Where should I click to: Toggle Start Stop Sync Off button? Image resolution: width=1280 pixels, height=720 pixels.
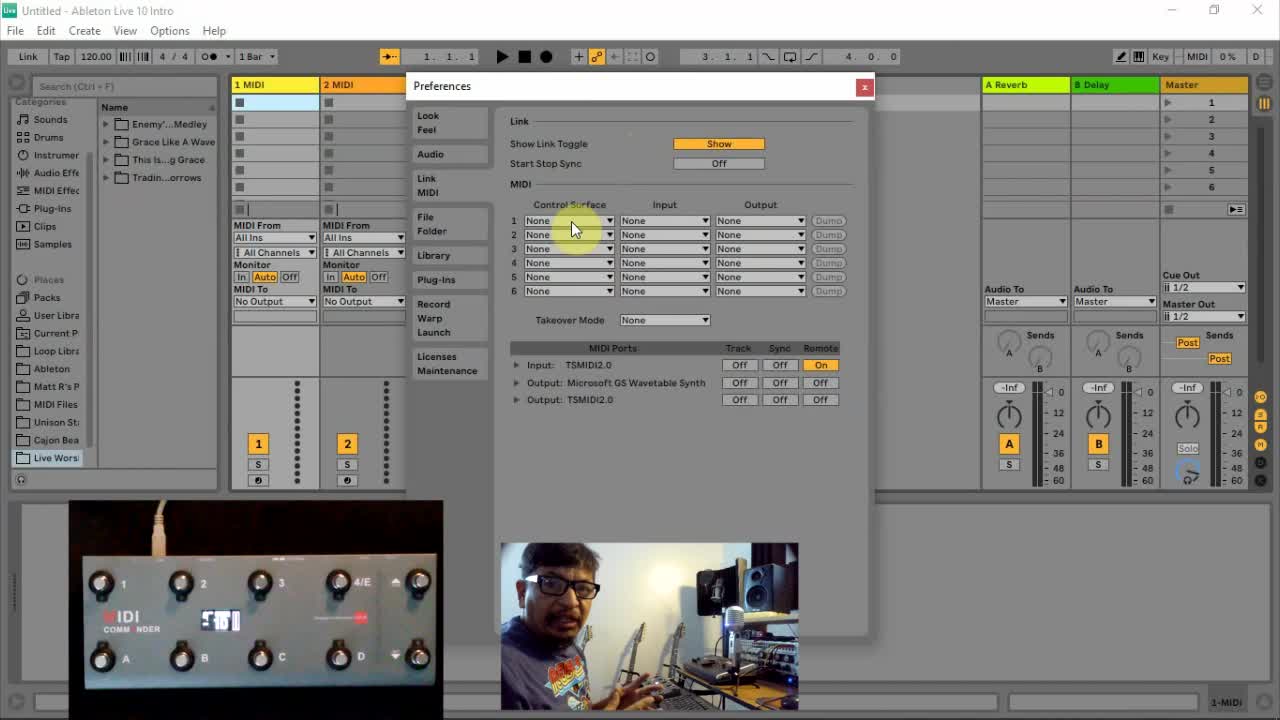[x=719, y=164]
